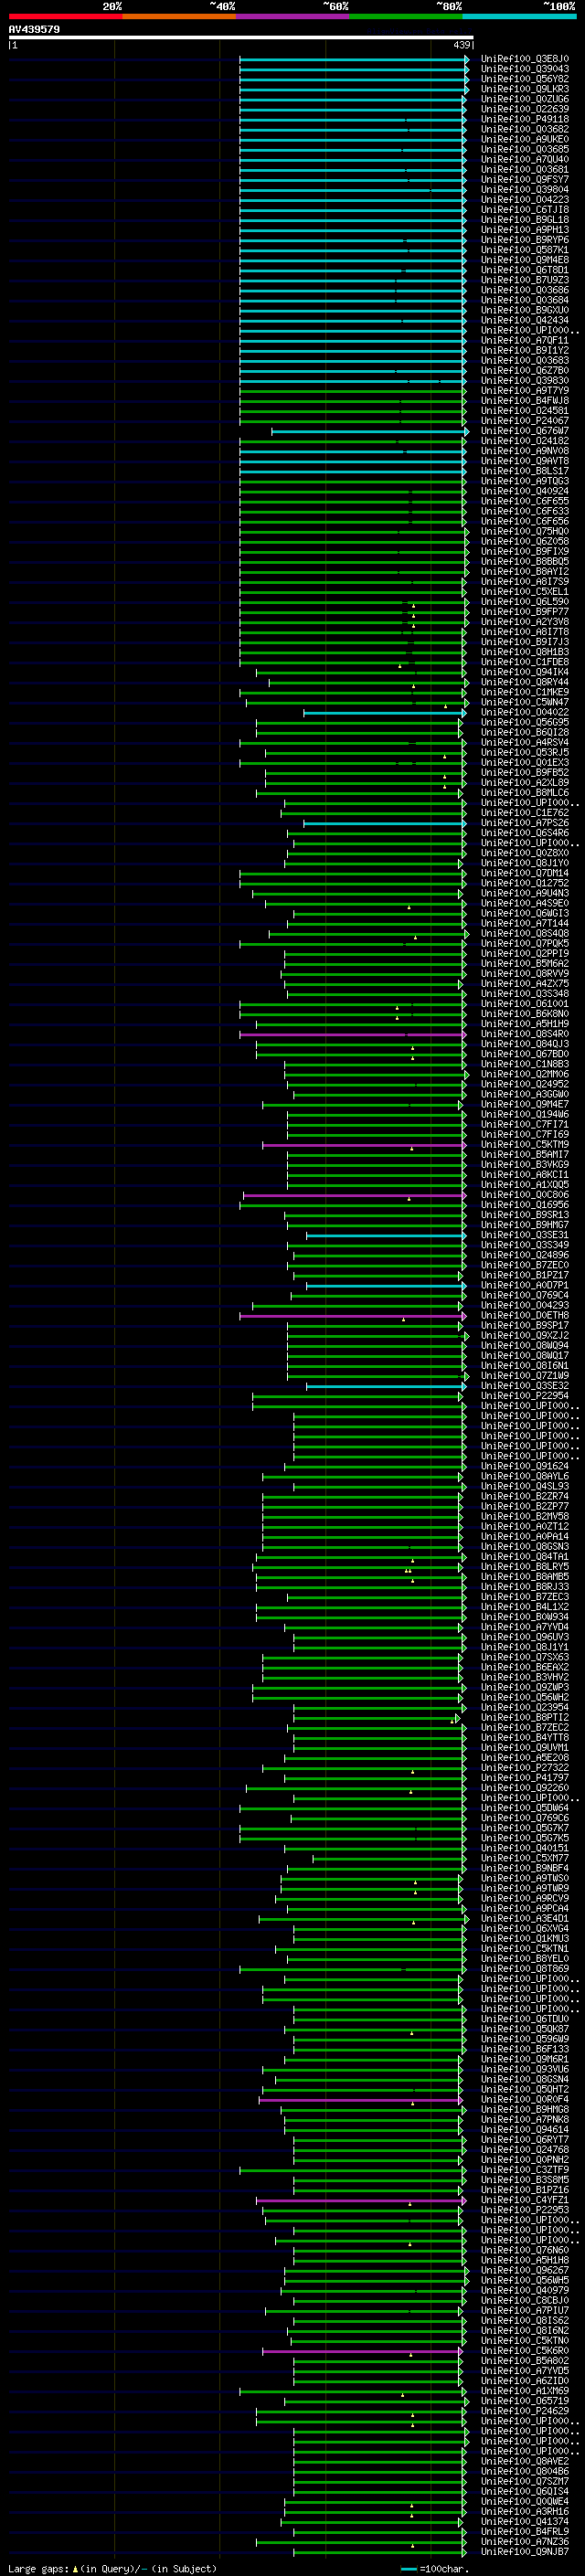Image resolution: width=585 pixels, height=2576 pixels.
Task: Select hit label UniRef100_Q42434
Action: pos(524,320)
